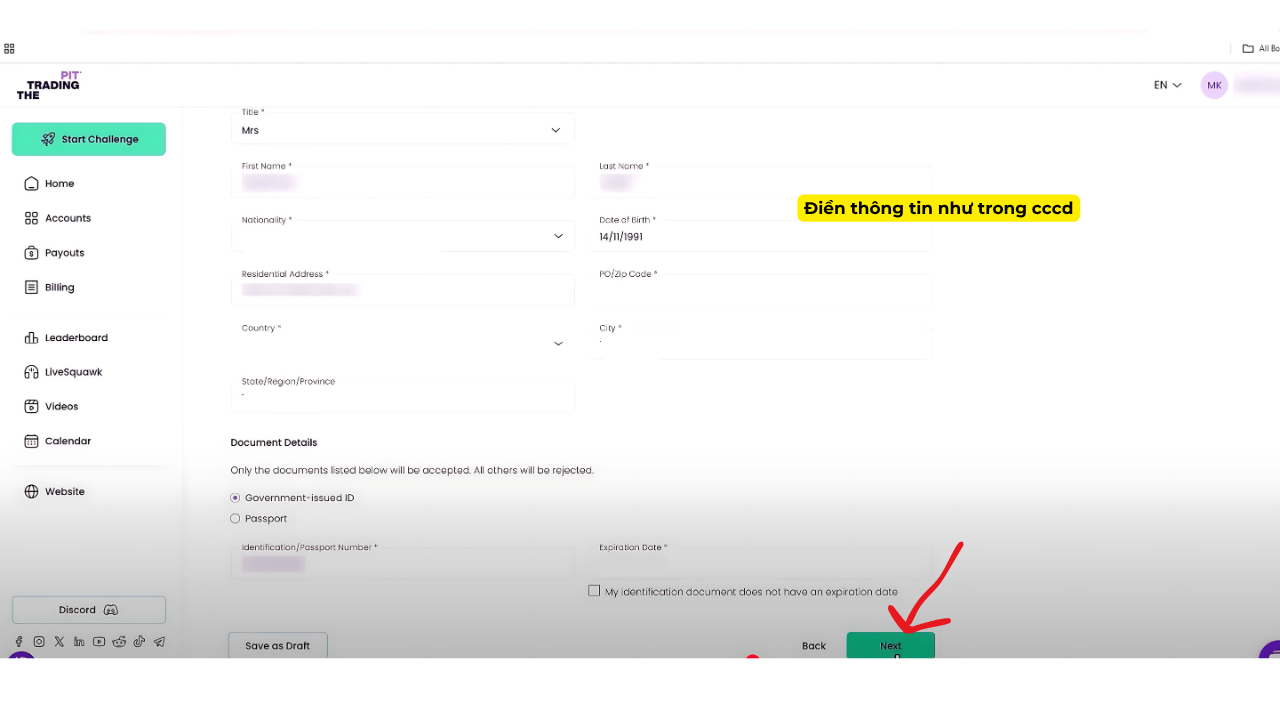Image resolution: width=1280 pixels, height=720 pixels.
Task: Check the no expiration date checkbox
Action: (594, 591)
